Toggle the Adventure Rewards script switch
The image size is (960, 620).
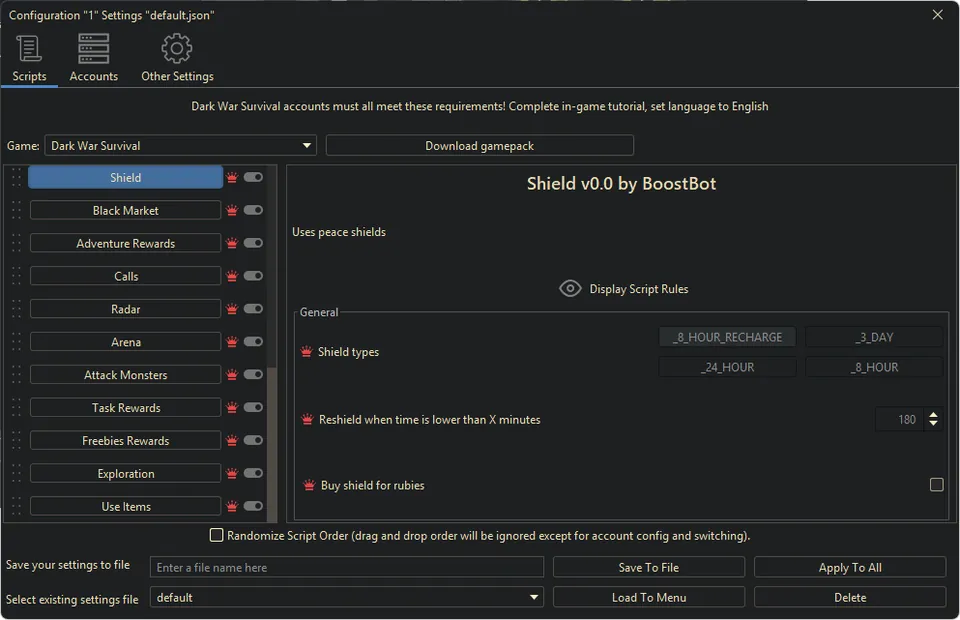253,243
